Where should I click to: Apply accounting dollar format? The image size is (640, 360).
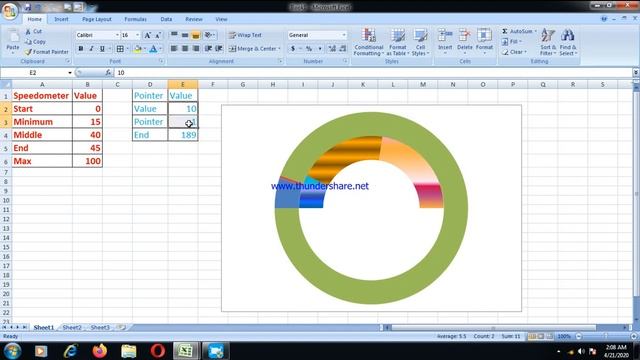coord(293,49)
